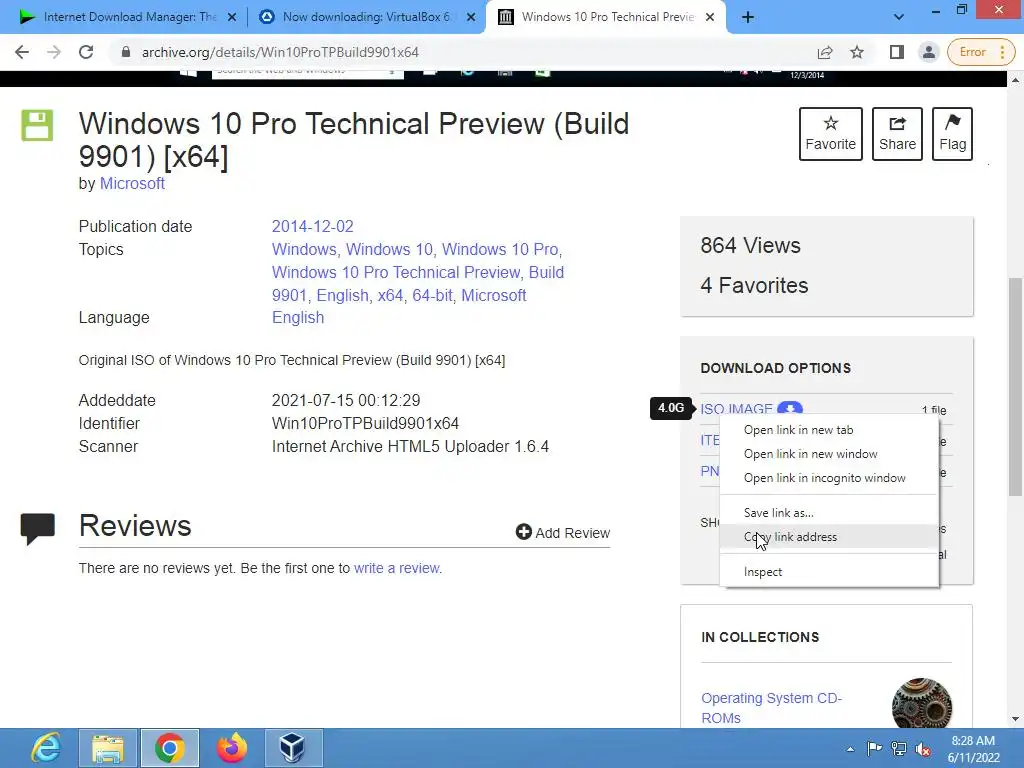Click the Add Review plus icon
Viewport: 1024px width, 768px height.
(x=524, y=532)
